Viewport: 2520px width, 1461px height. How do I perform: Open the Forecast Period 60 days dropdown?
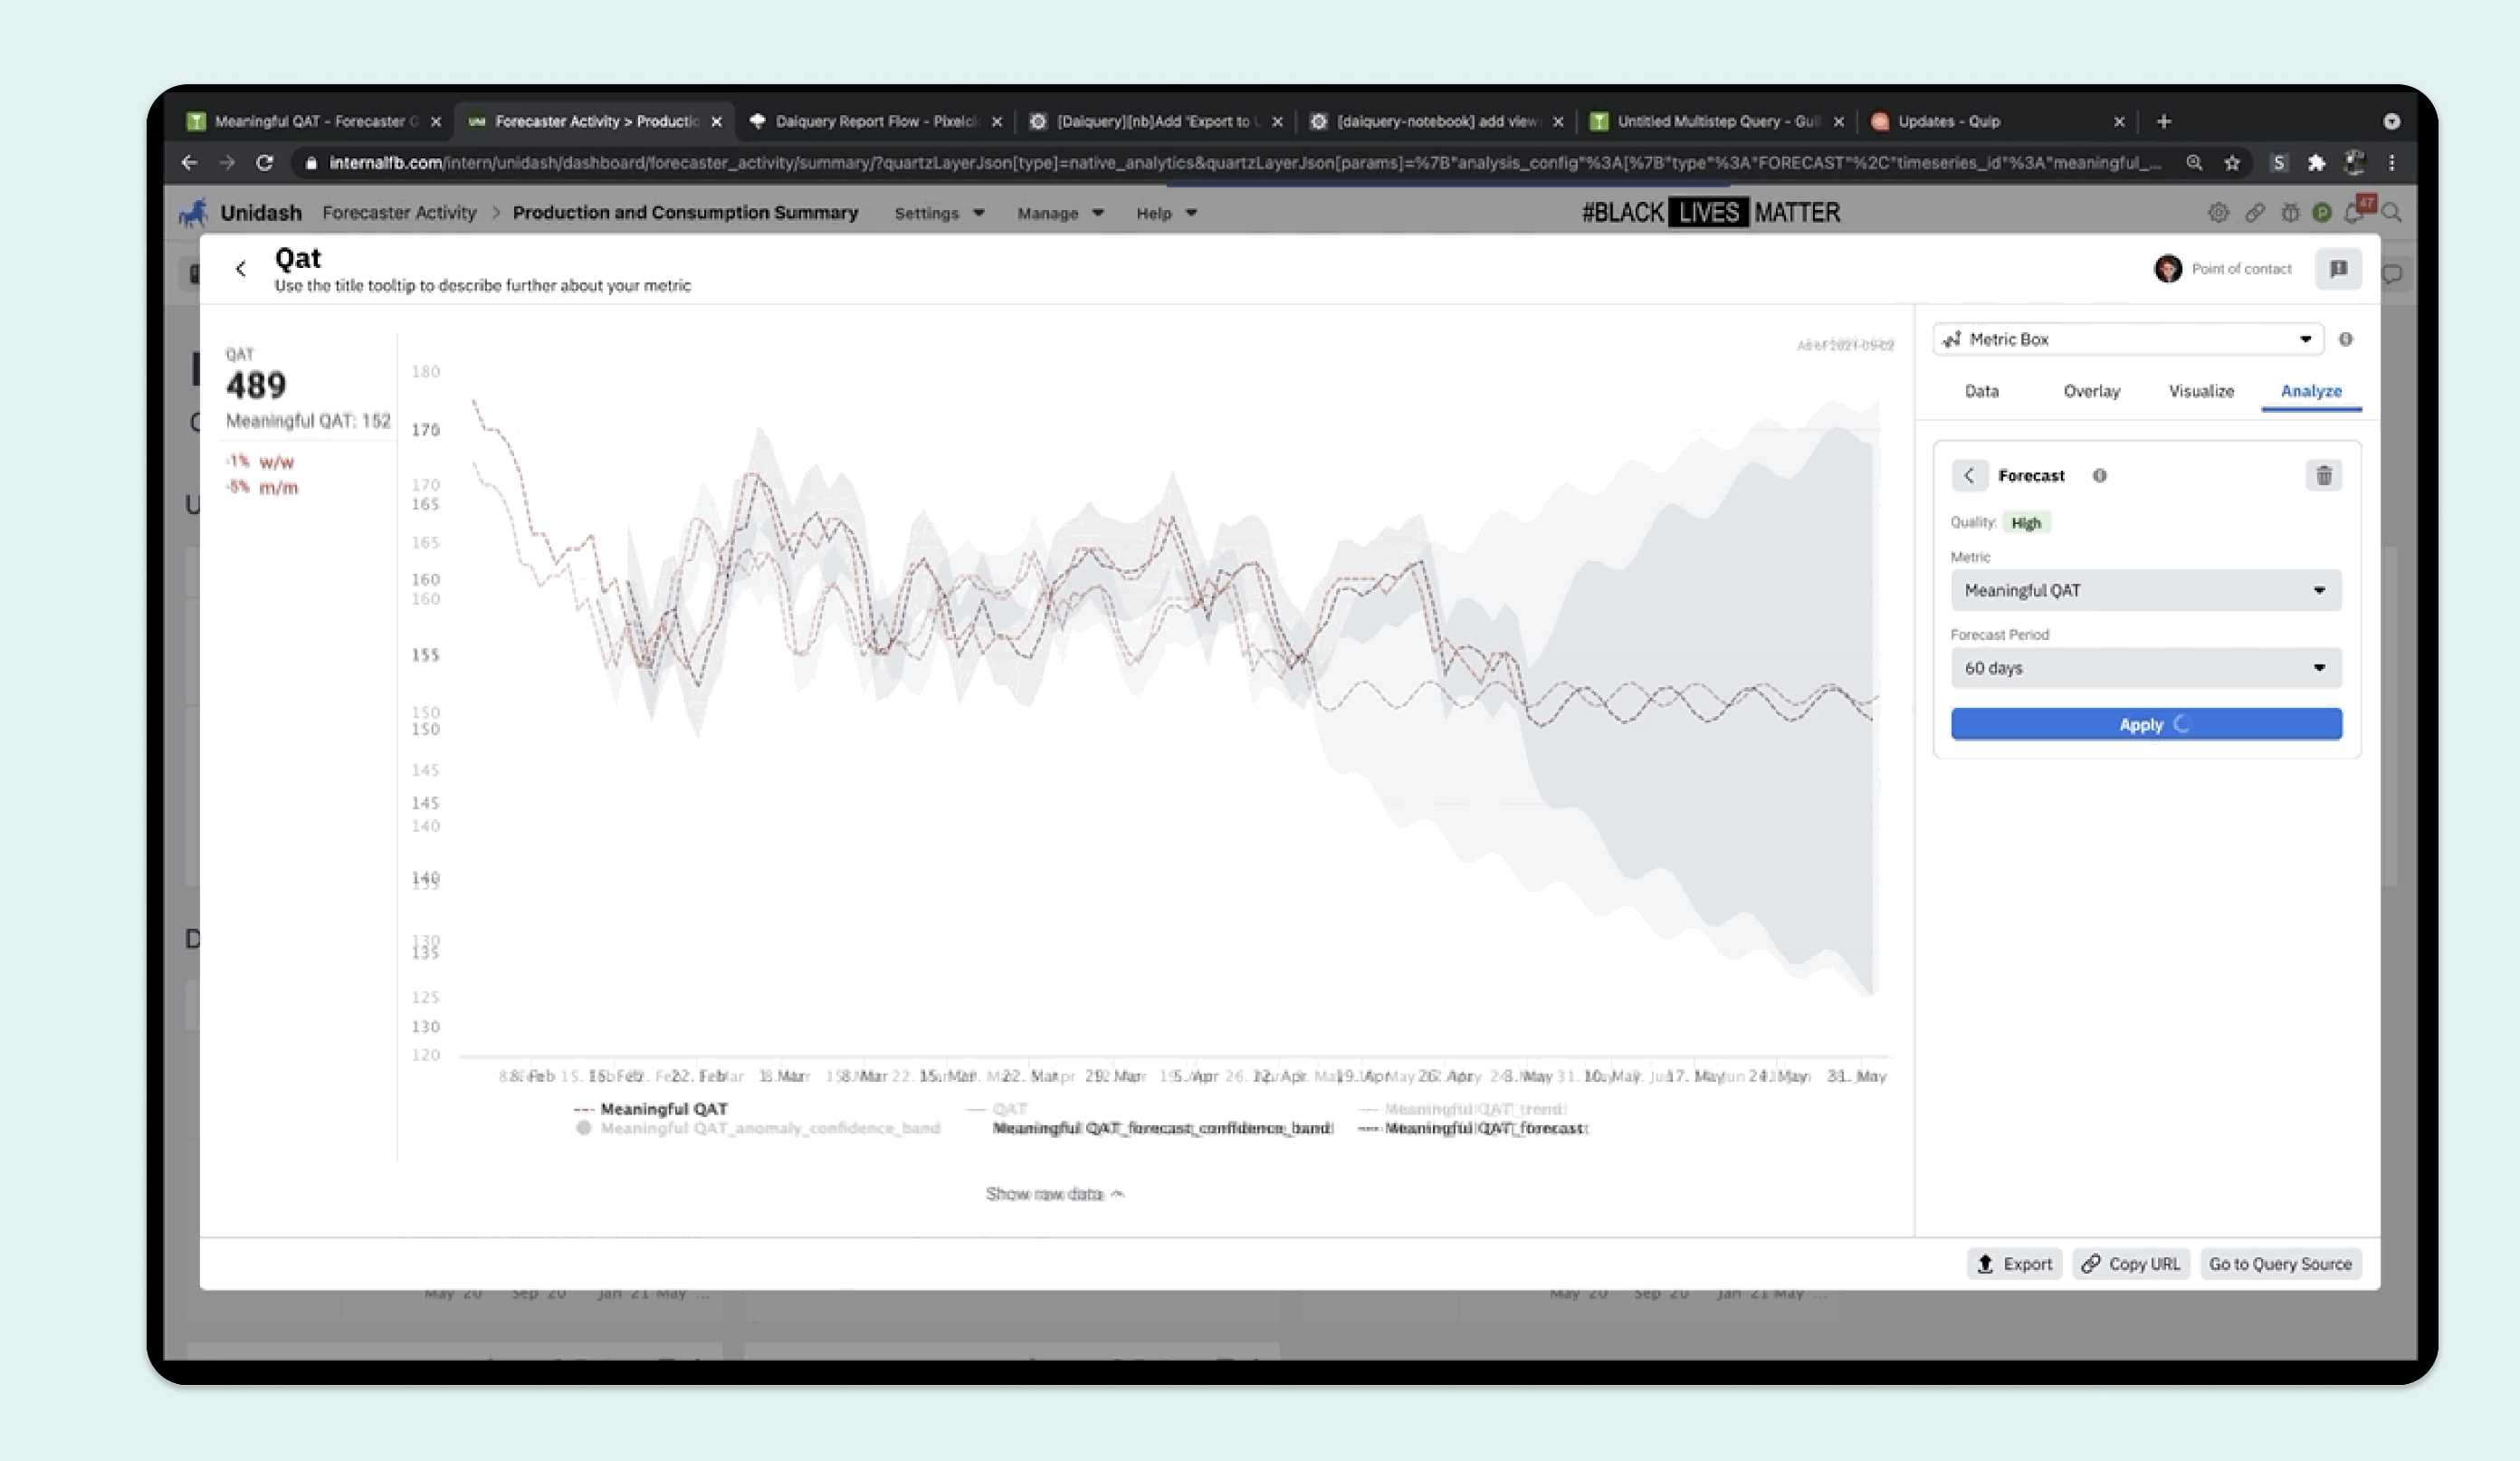(2145, 668)
